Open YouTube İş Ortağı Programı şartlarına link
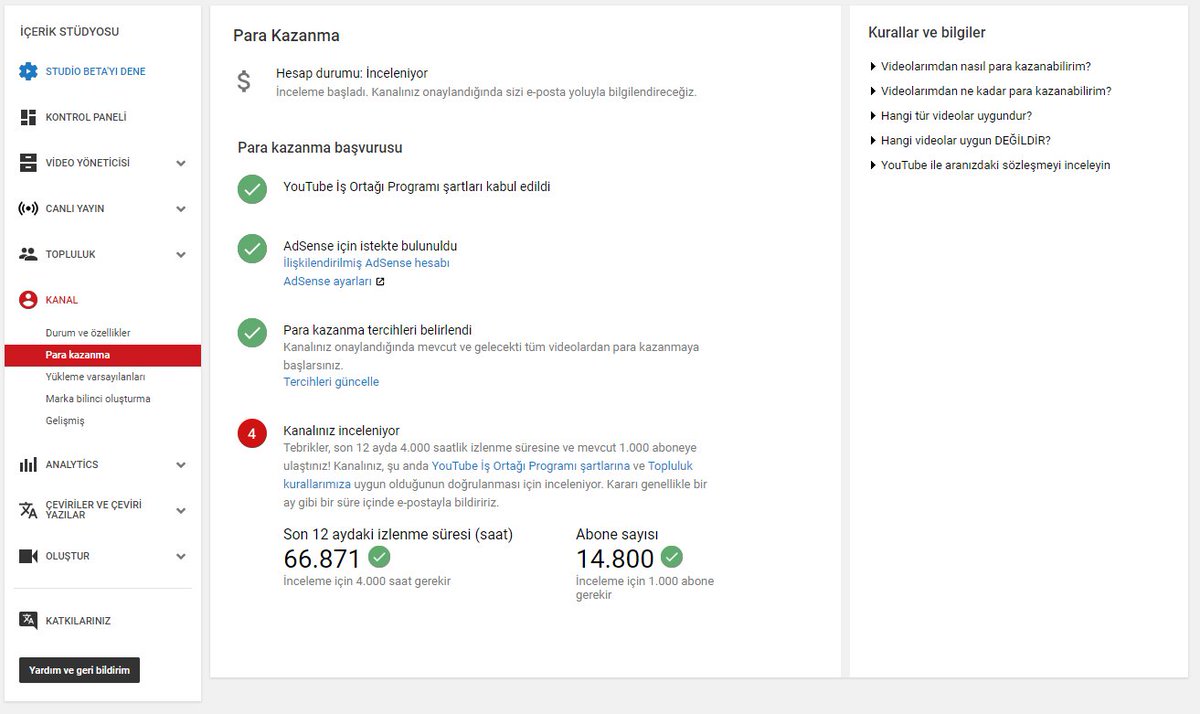The image size is (1200, 714). click(530, 466)
